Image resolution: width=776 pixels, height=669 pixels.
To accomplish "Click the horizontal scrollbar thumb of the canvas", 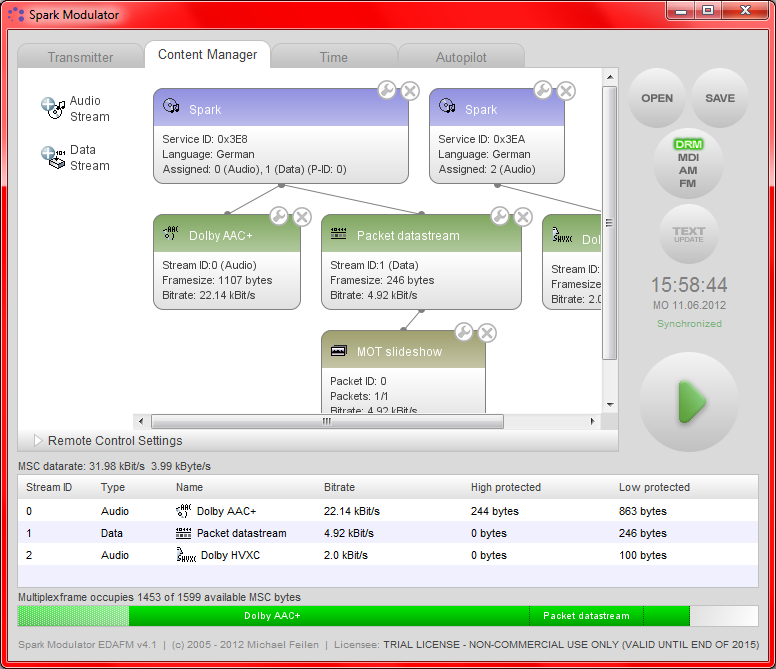I will (327, 422).
